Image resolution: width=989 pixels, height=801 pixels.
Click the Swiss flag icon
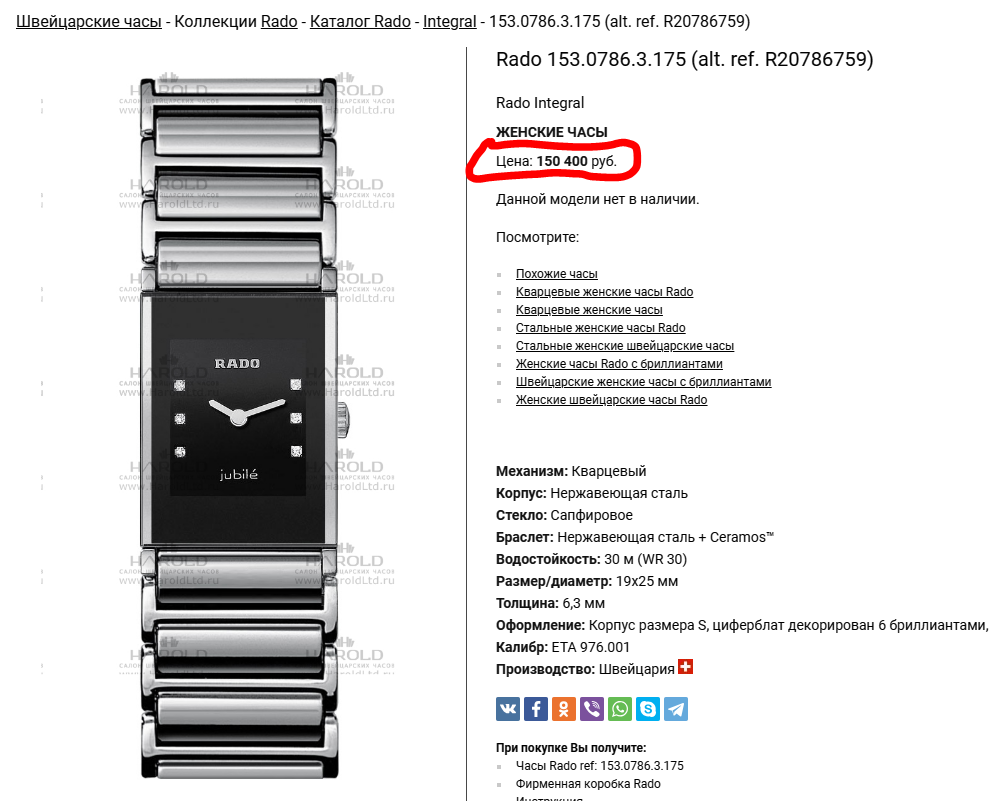click(x=686, y=667)
